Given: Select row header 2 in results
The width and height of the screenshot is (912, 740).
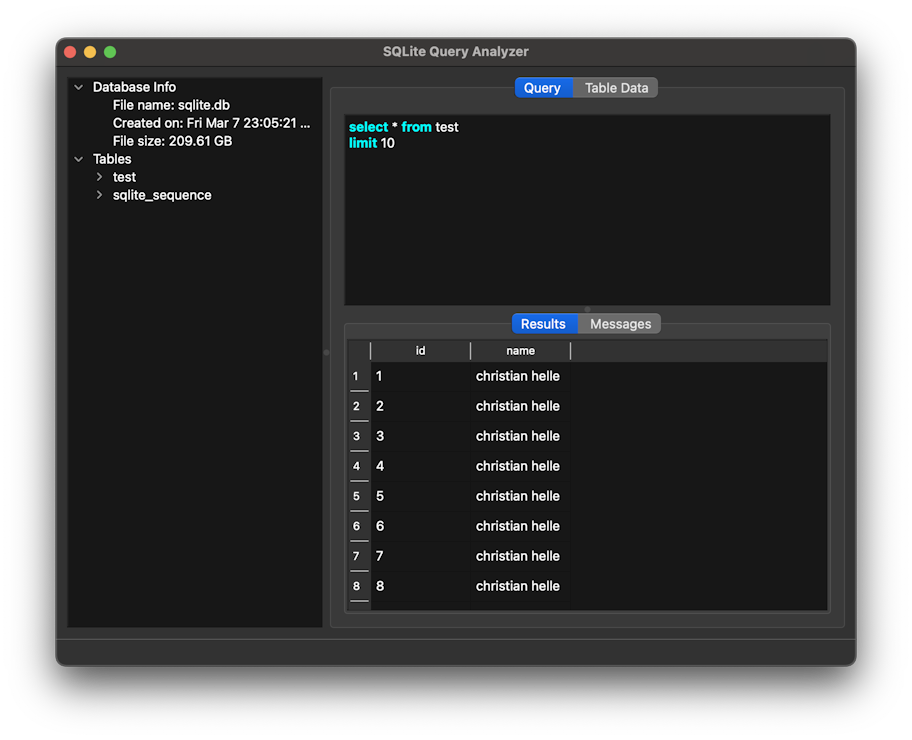Looking at the screenshot, I should pyautogui.click(x=359, y=406).
